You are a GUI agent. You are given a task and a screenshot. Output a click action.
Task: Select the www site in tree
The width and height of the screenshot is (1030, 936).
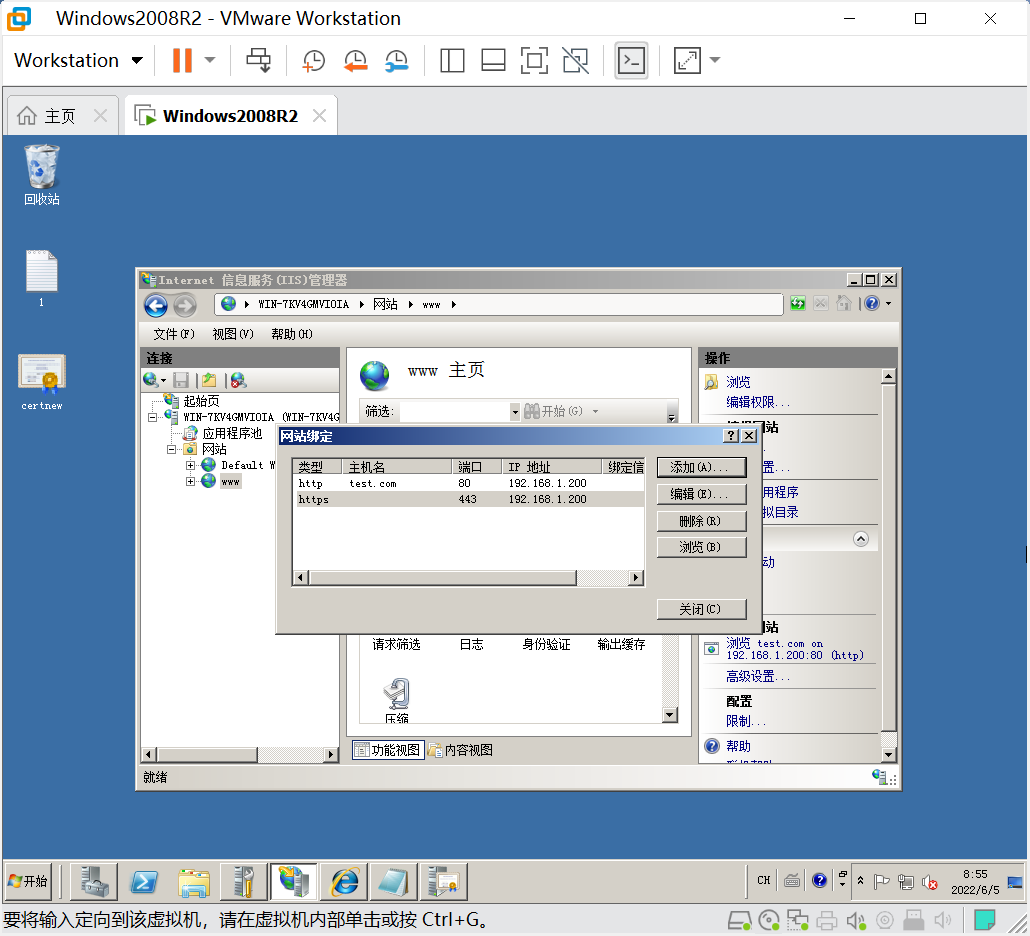point(230,481)
